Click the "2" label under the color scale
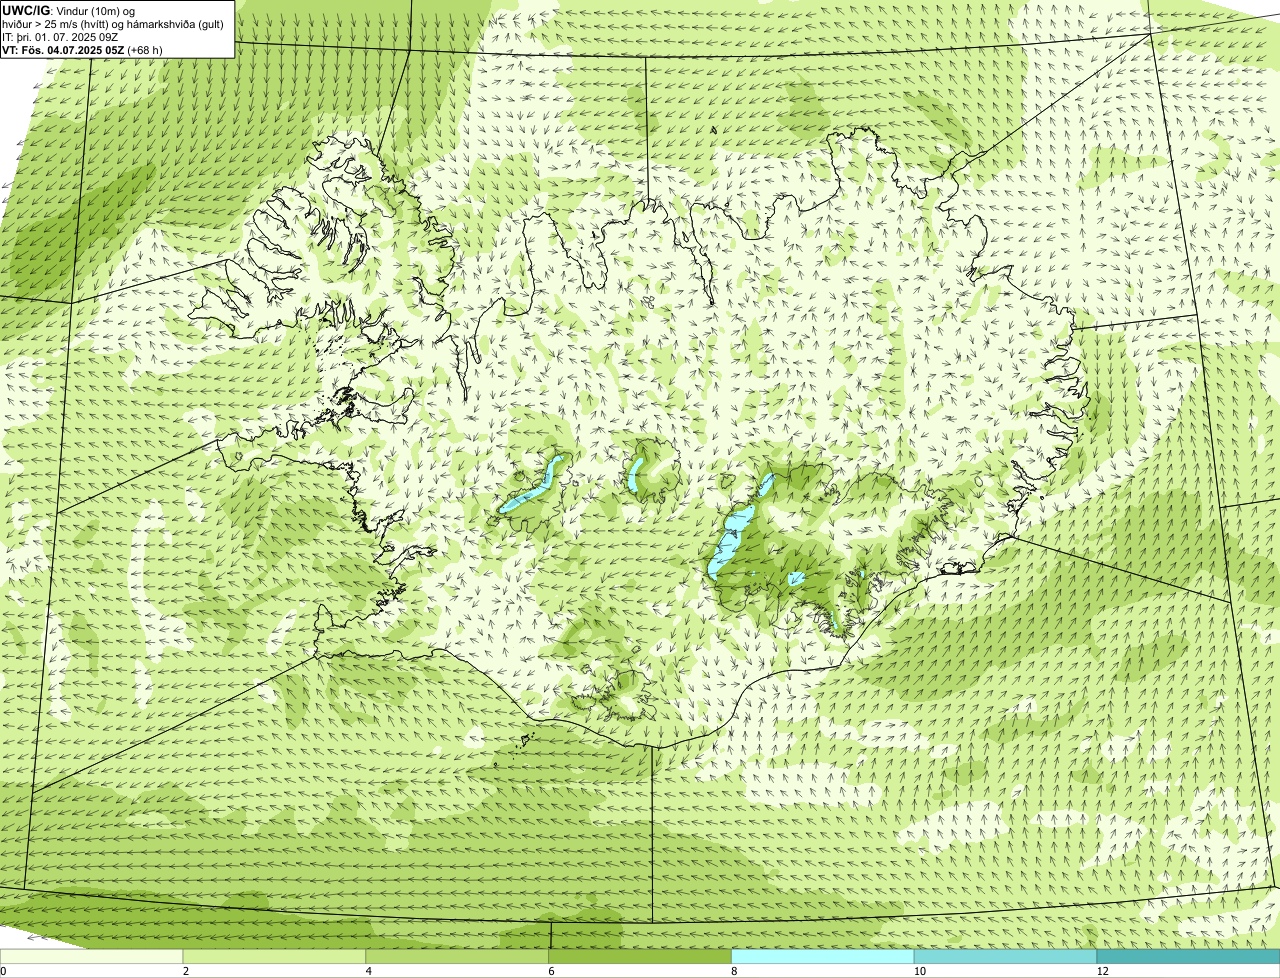Screen dimensions: 1280x978 (x=186, y=971)
